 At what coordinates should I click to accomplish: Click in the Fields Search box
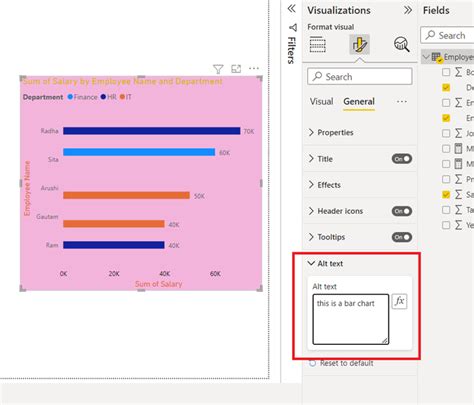click(x=447, y=35)
